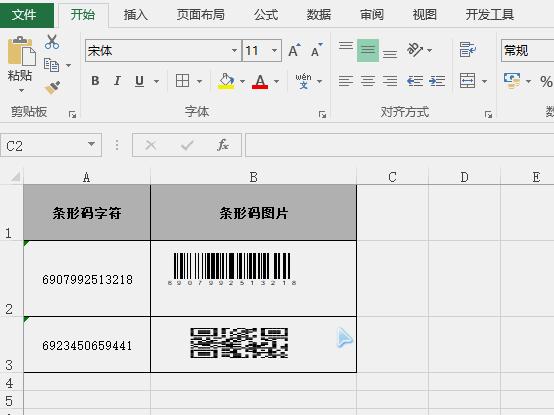Switch to 视图 tab
The image size is (554, 415).
point(425,15)
